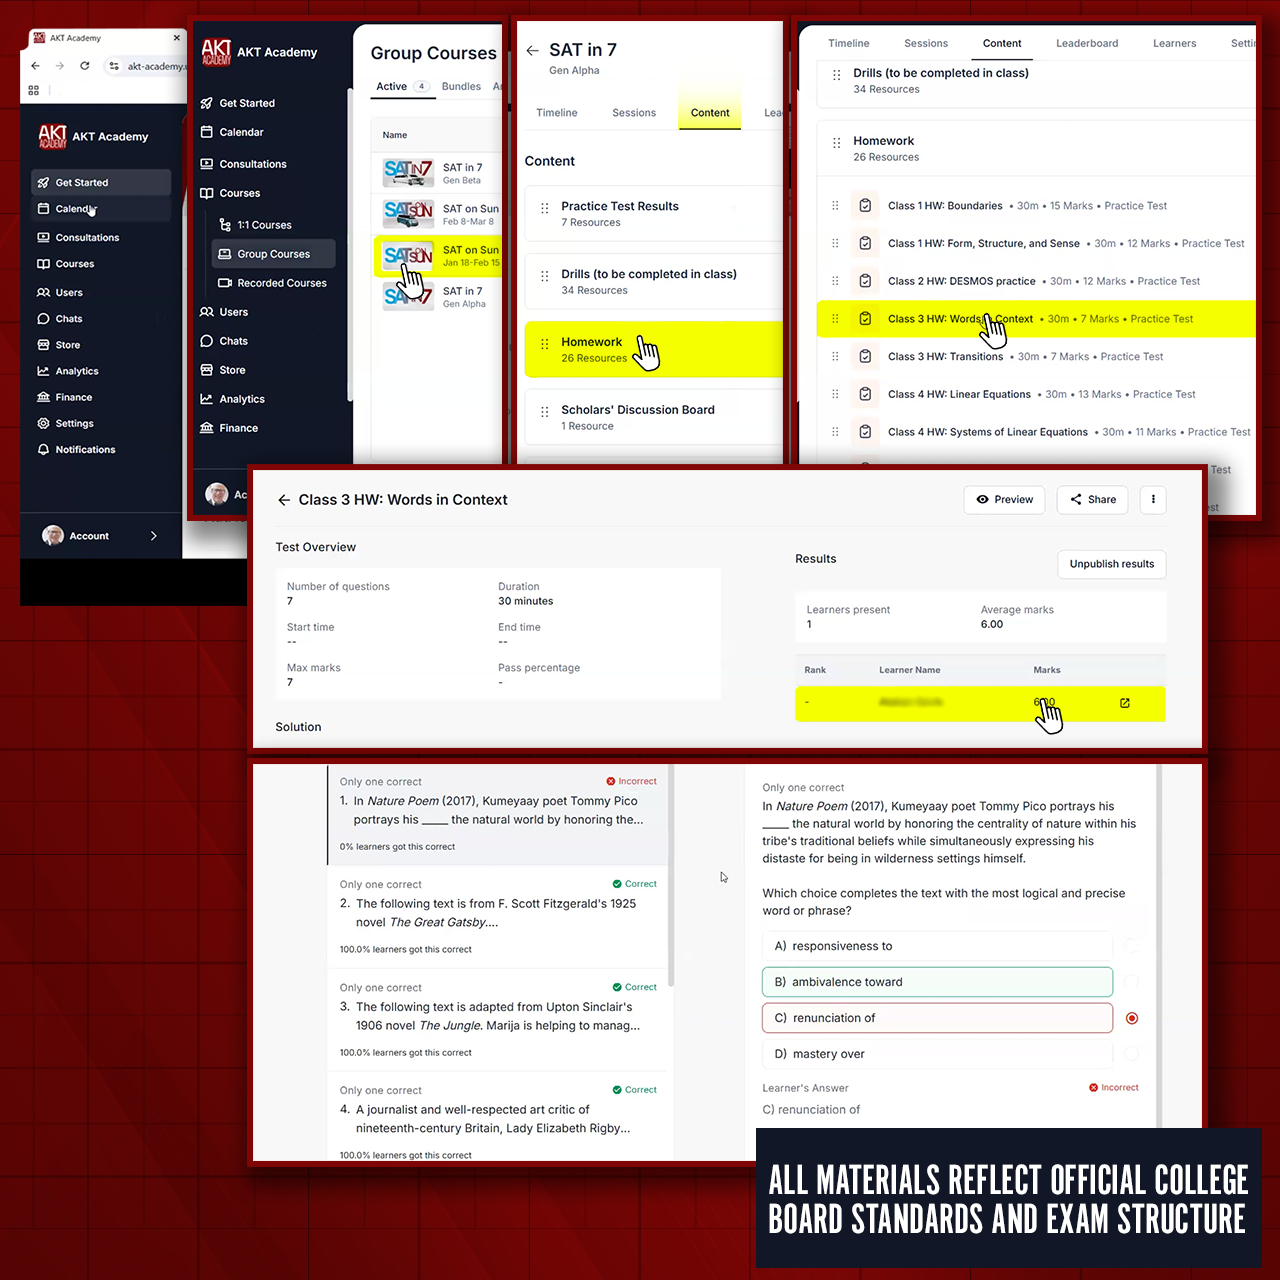Select question 3 about The Jungle
1280x1280 pixels.
coord(498,1020)
